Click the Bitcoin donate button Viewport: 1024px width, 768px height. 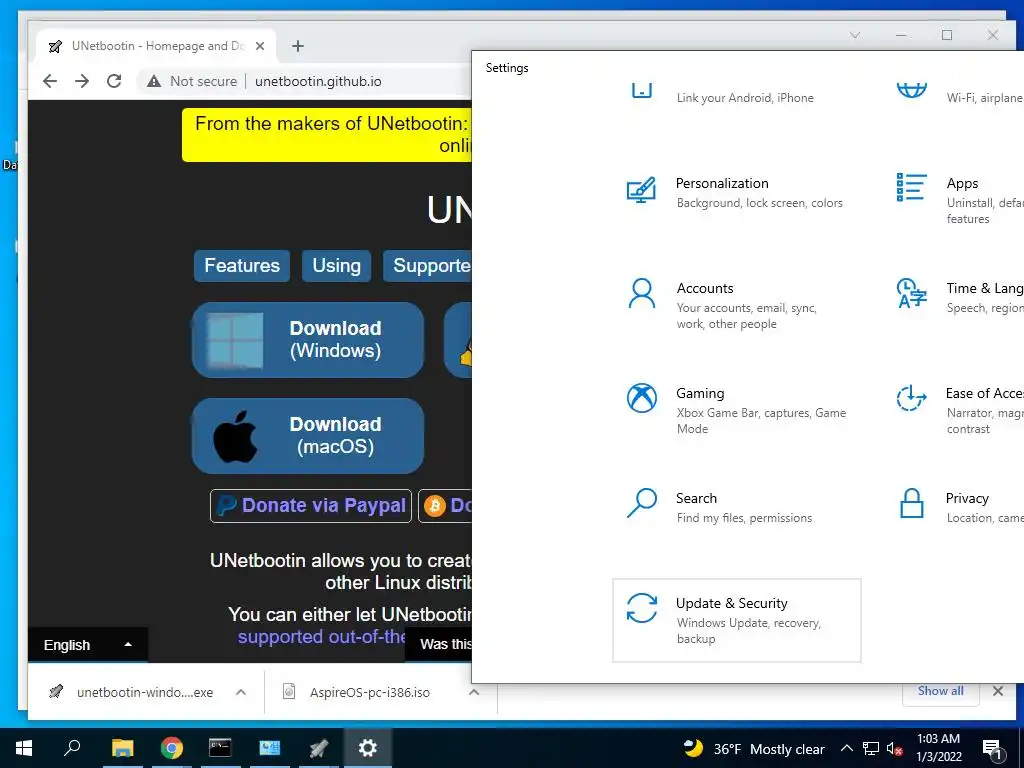[x=445, y=505]
